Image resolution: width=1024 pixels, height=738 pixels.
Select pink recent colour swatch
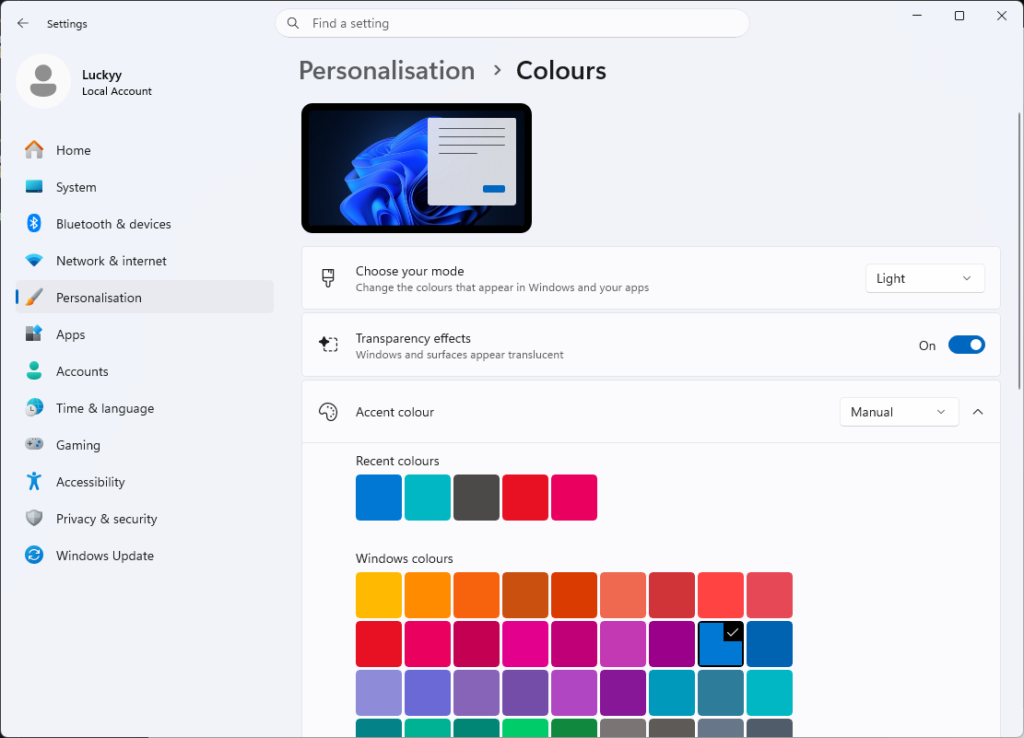point(574,498)
